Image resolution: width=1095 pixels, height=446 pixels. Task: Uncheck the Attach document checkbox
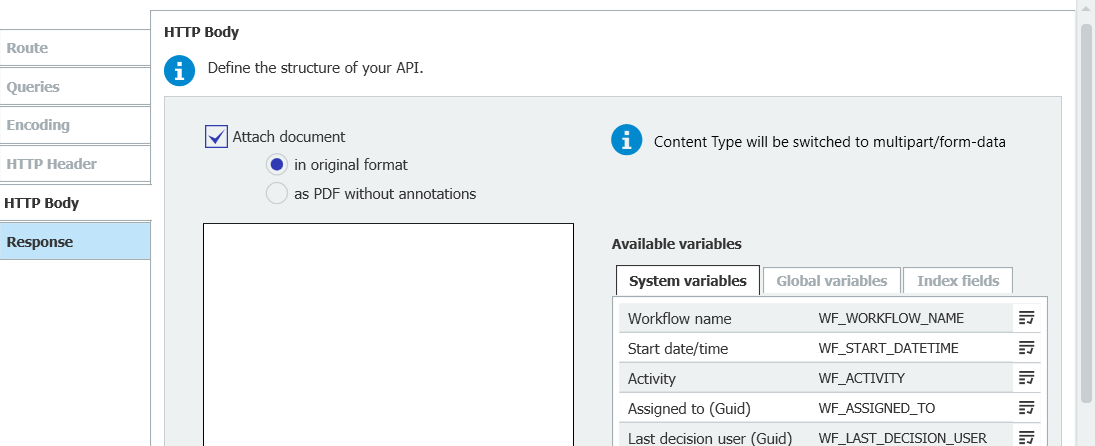[x=216, y=137]
